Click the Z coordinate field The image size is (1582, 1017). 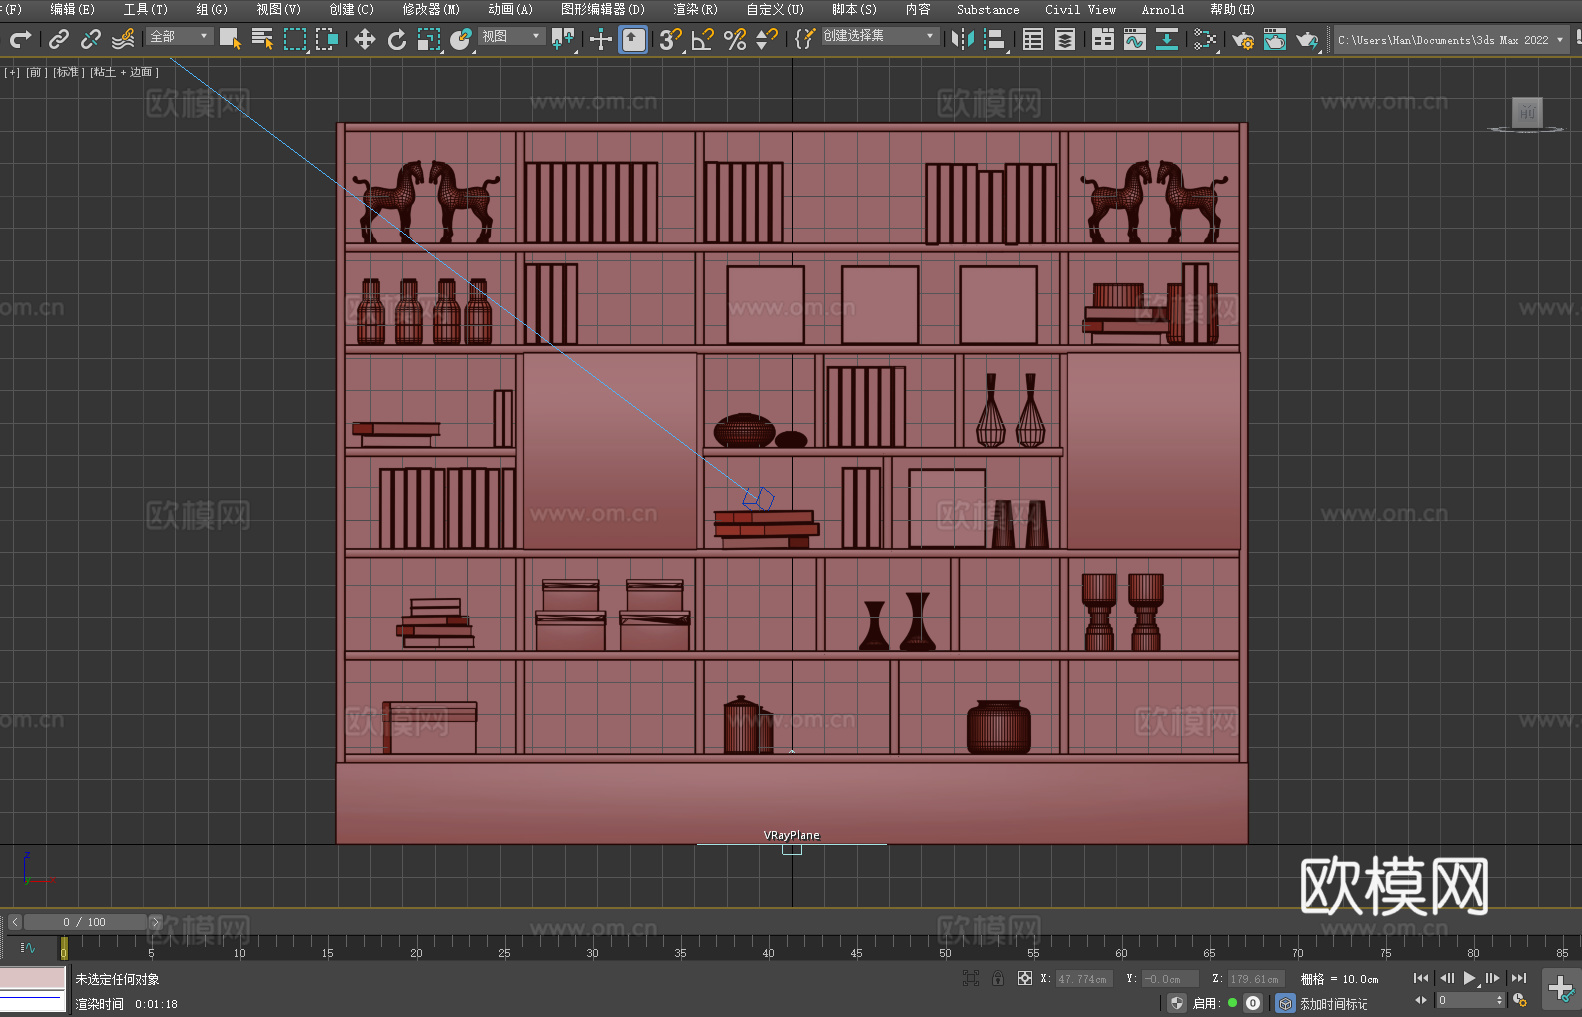(x=1255, y=979)
